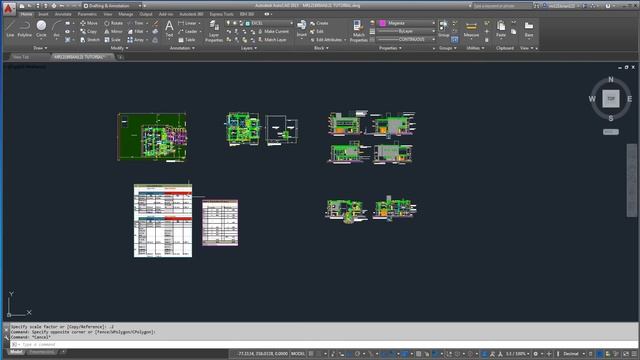The image size is (640, 360).
Task: Click the Copy tool
Action: pyautogui.click(x=89, y=31)
